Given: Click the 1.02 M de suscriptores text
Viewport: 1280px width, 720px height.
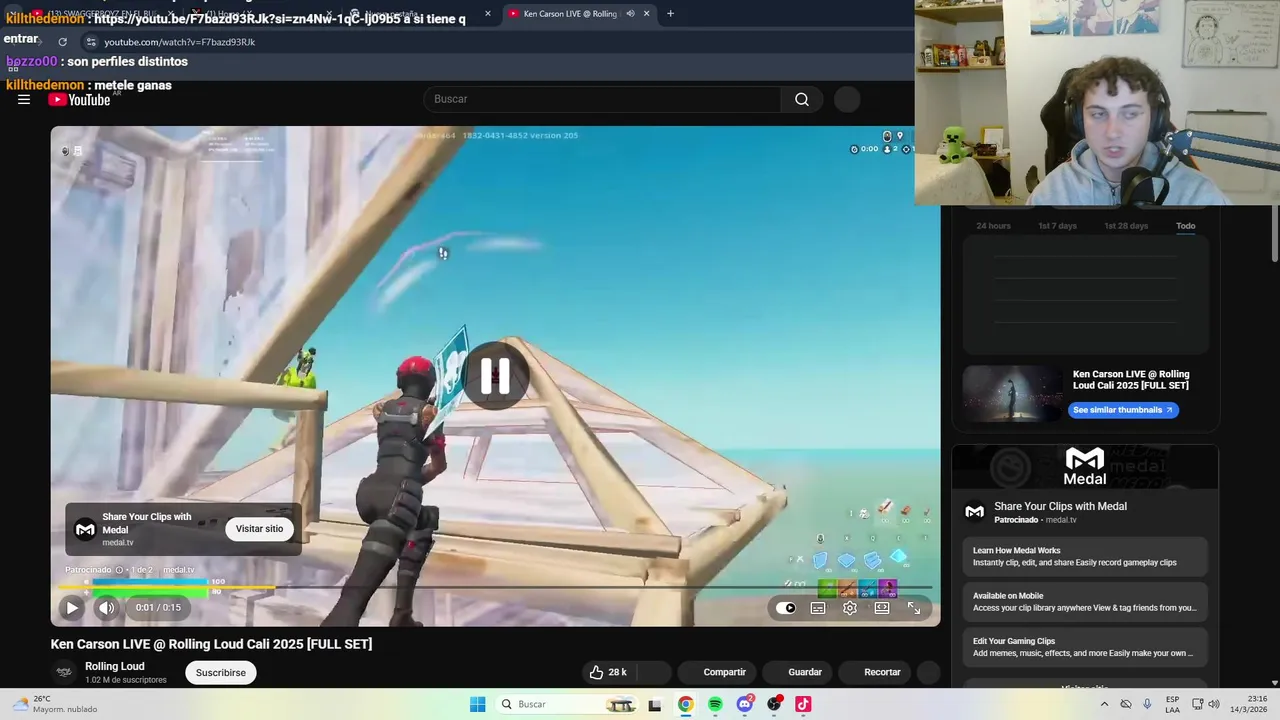Looking at the screenshot, I should click(126, 680).
